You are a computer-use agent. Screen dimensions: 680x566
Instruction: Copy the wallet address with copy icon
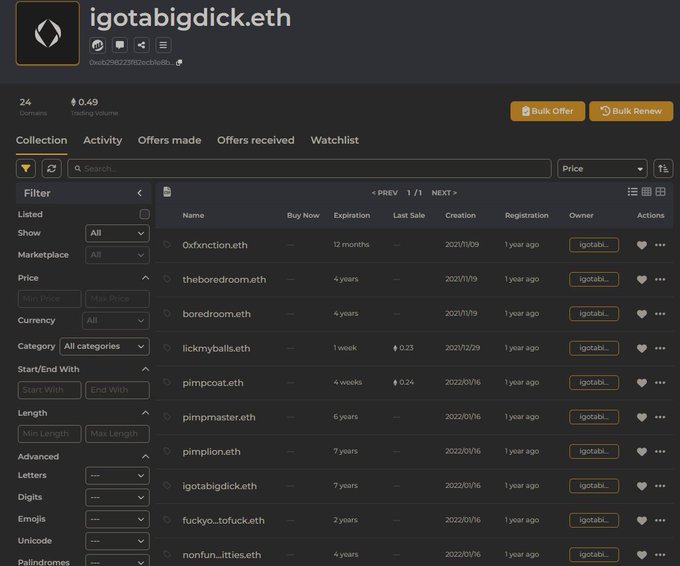pos(179,62)
